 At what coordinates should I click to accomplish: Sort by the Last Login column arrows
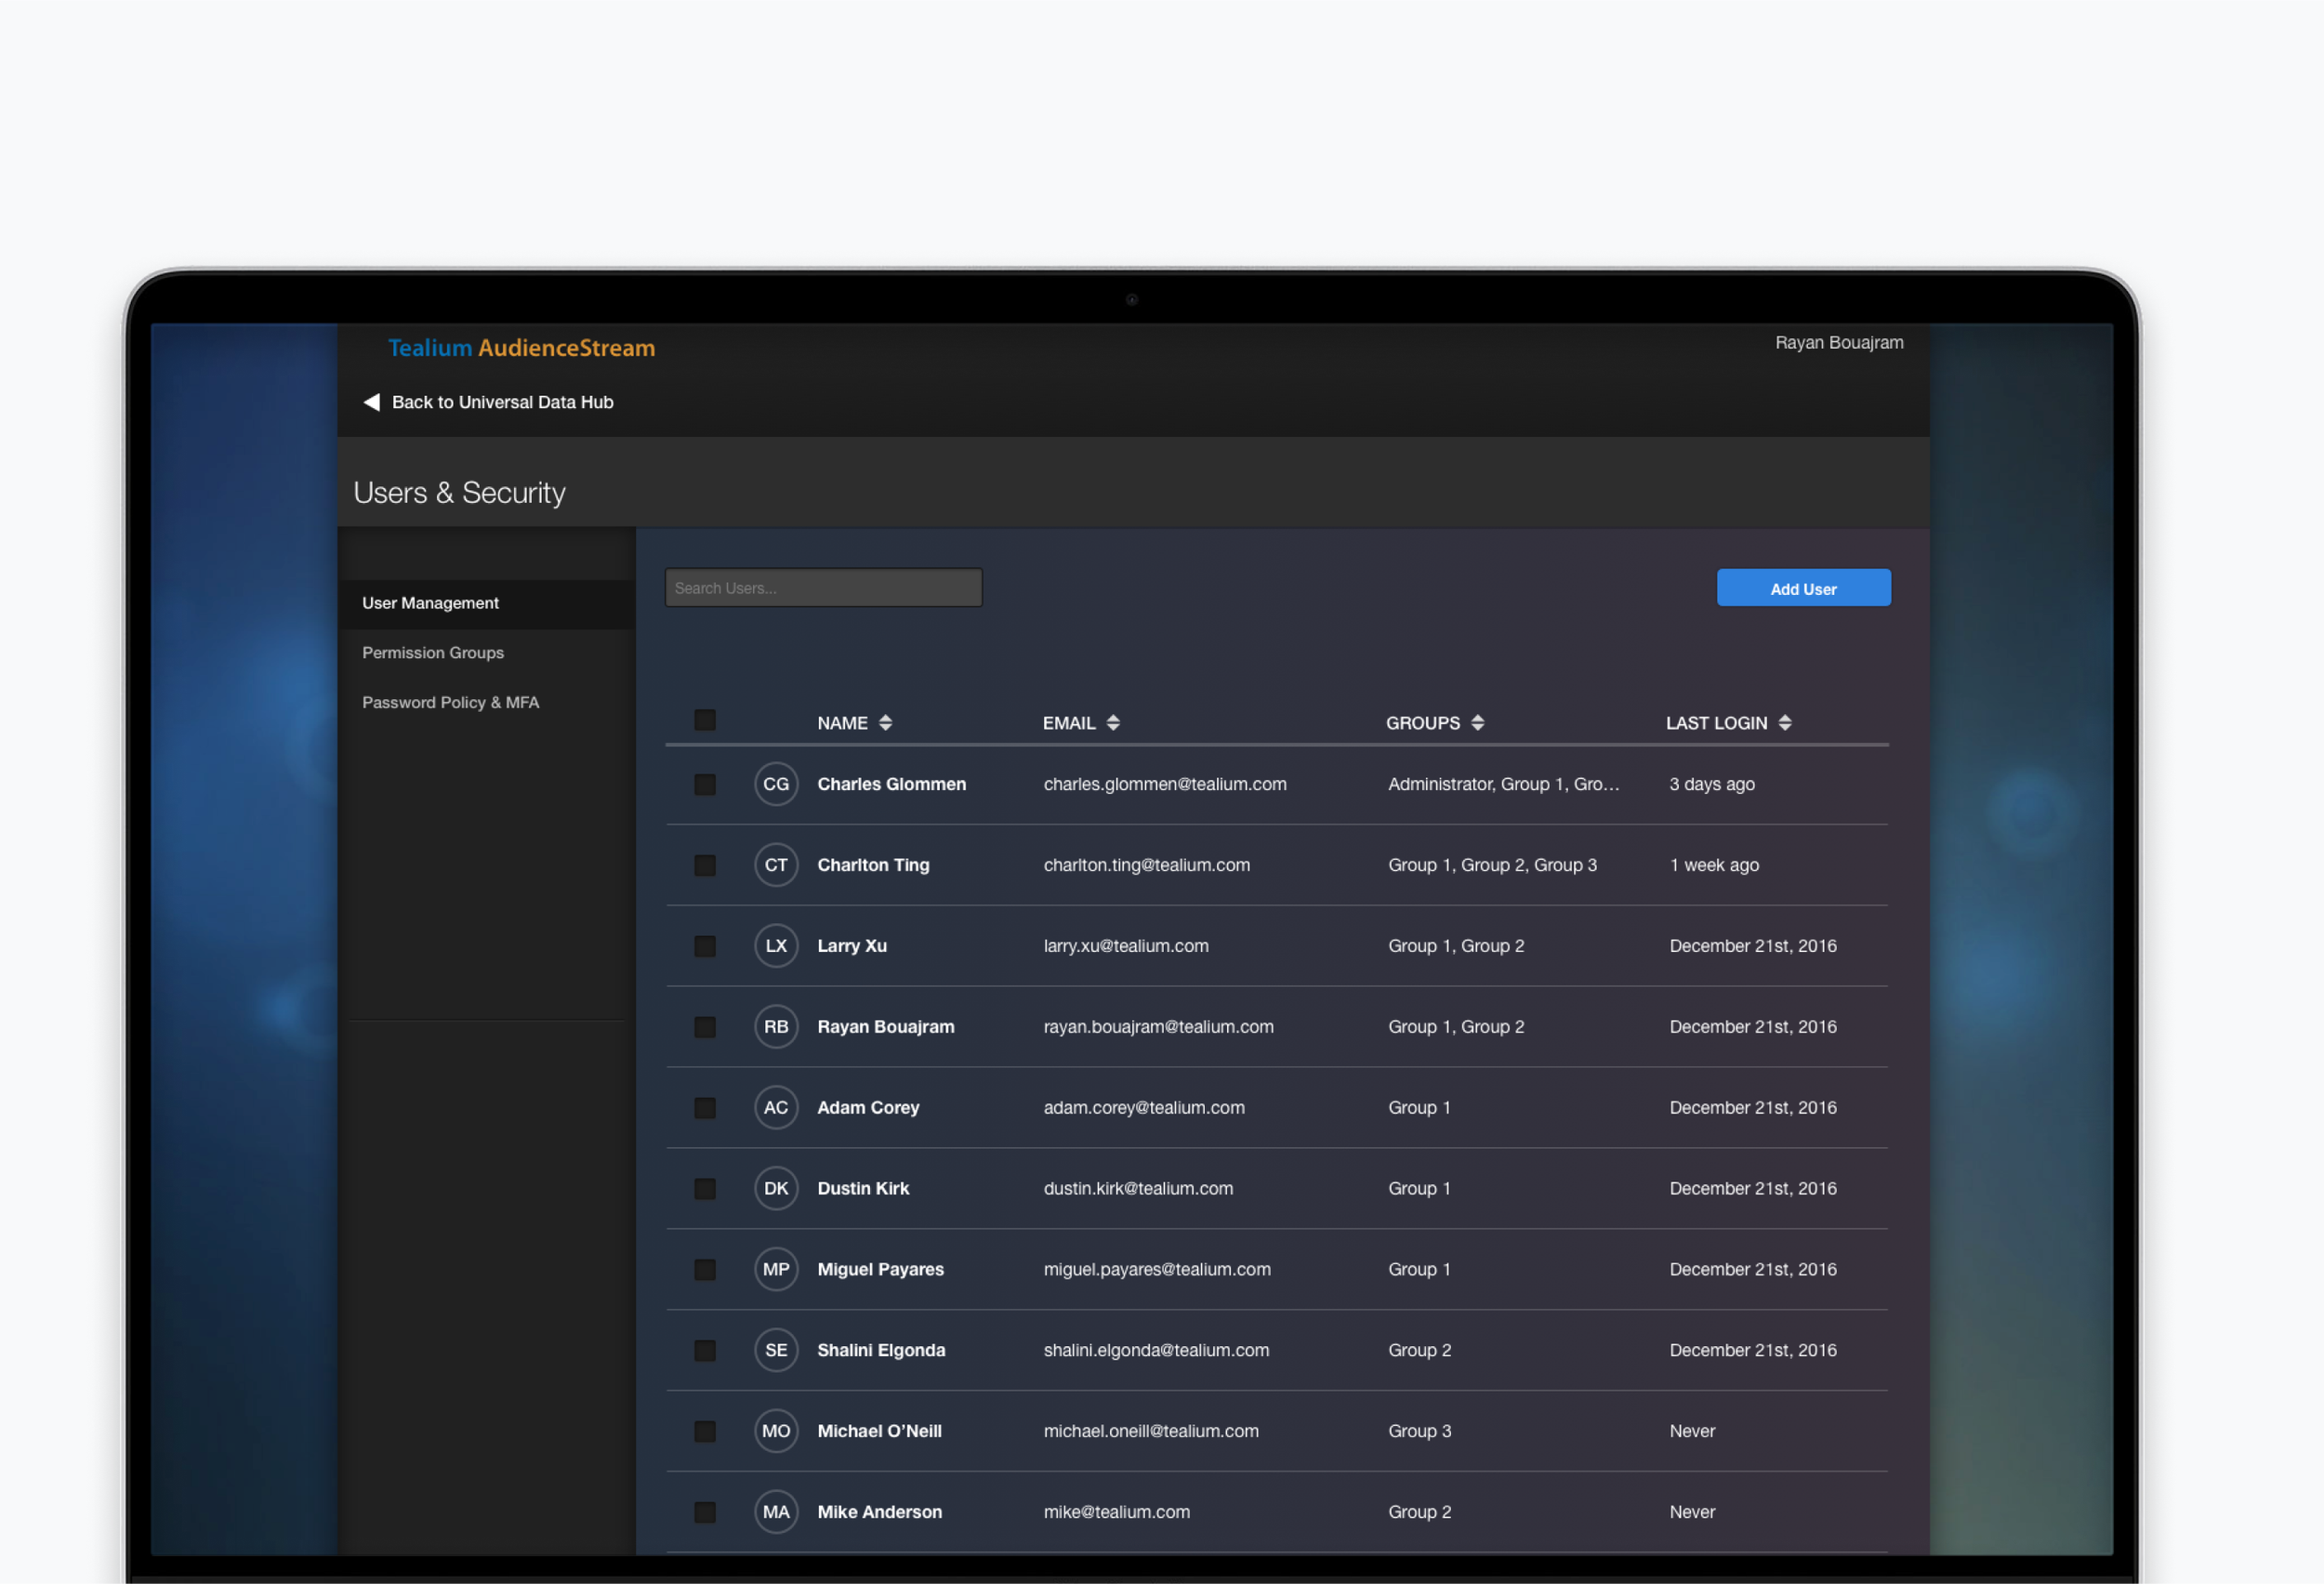pos(1785,723)
